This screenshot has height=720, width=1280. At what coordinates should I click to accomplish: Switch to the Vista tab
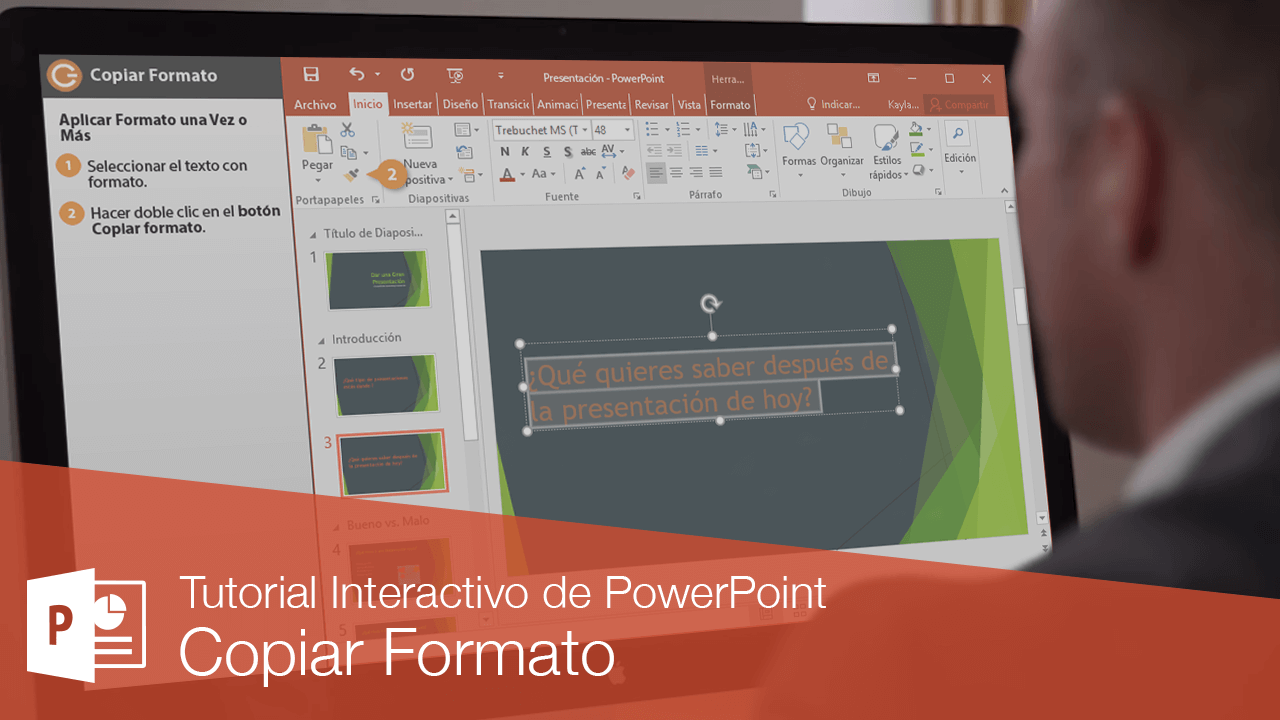[x=689, y=105]
